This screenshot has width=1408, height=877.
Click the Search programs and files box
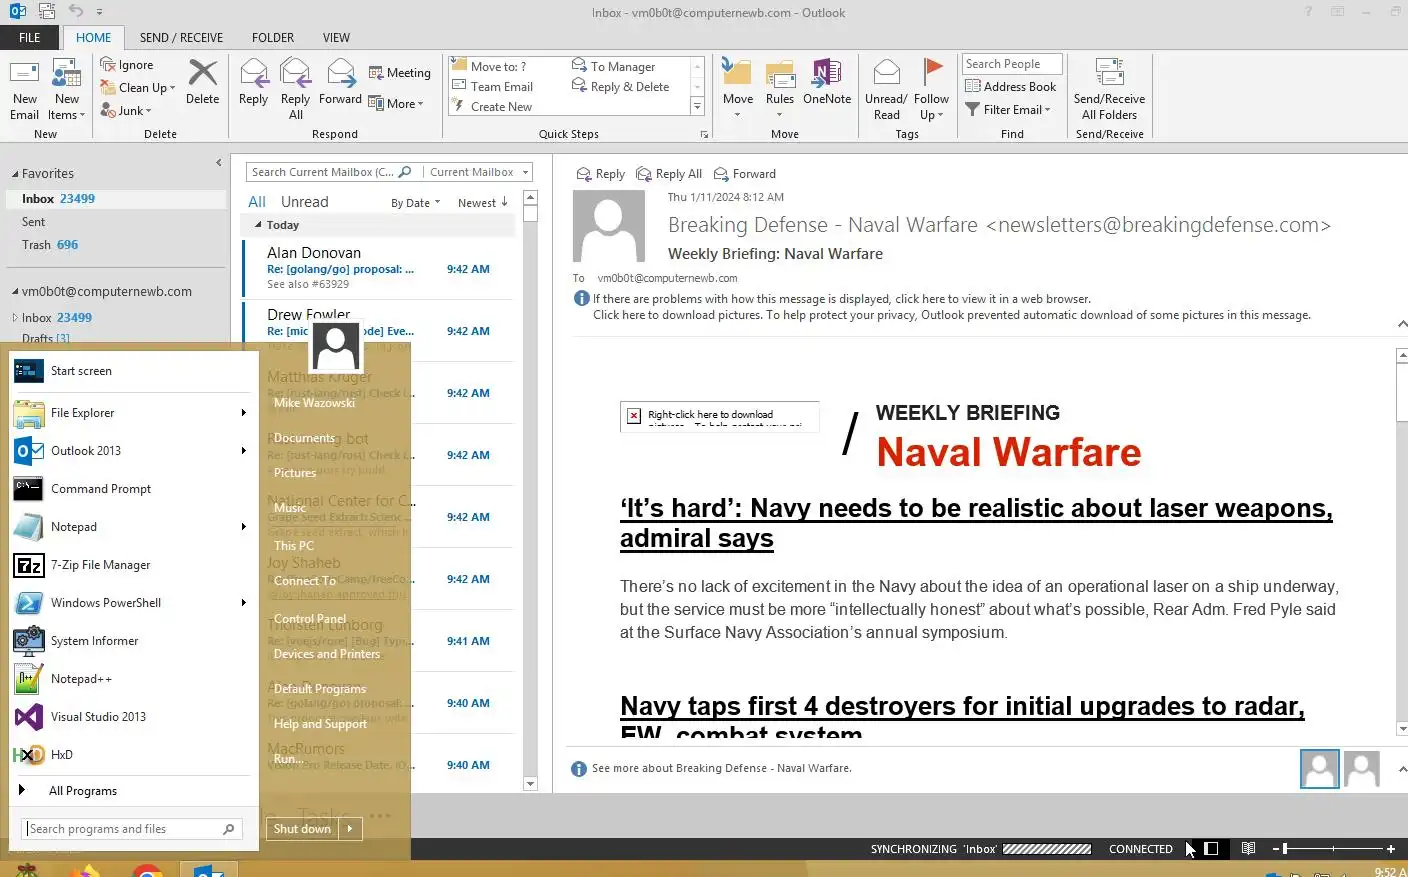click(x=131, y=829)
